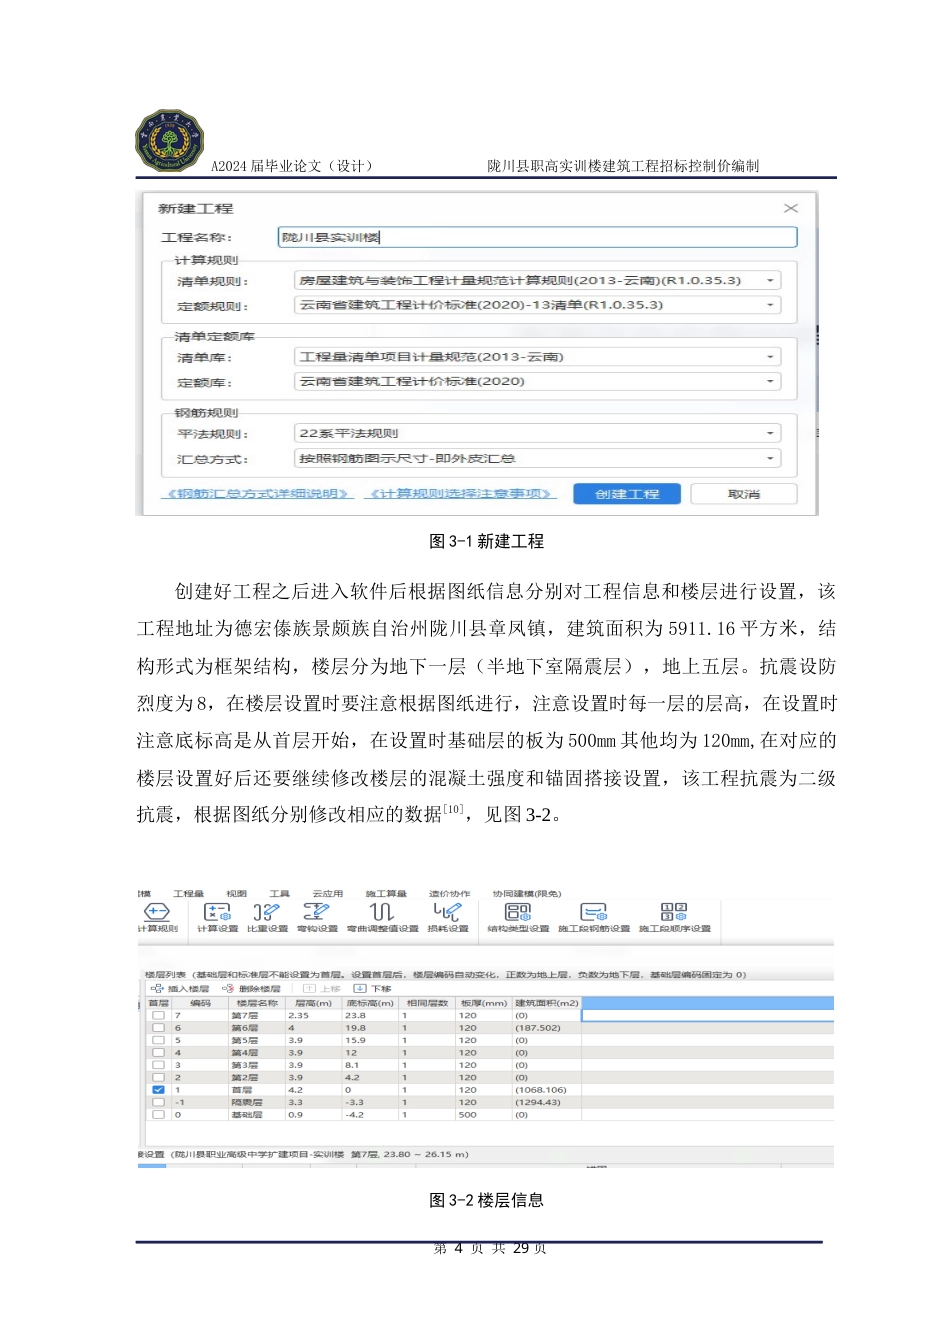The height and width of the screenshot is (1344, 950).
Task: Check the 首层 checkbox for 第7层
Action: click(158, 1015)
